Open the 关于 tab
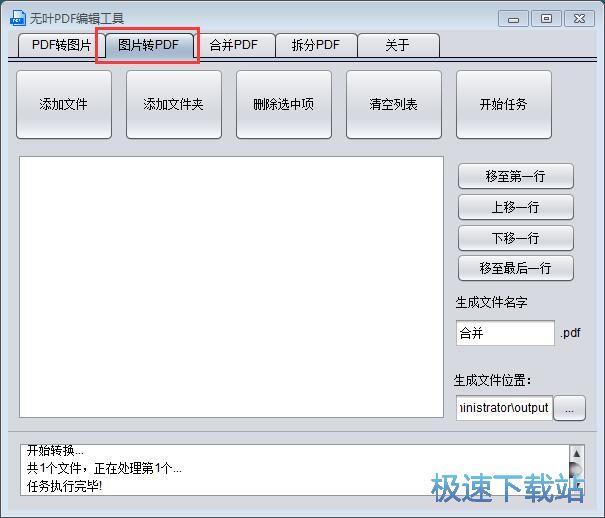Image resolution: width=605 pixels, height=518 pixels. coord(398,45)
